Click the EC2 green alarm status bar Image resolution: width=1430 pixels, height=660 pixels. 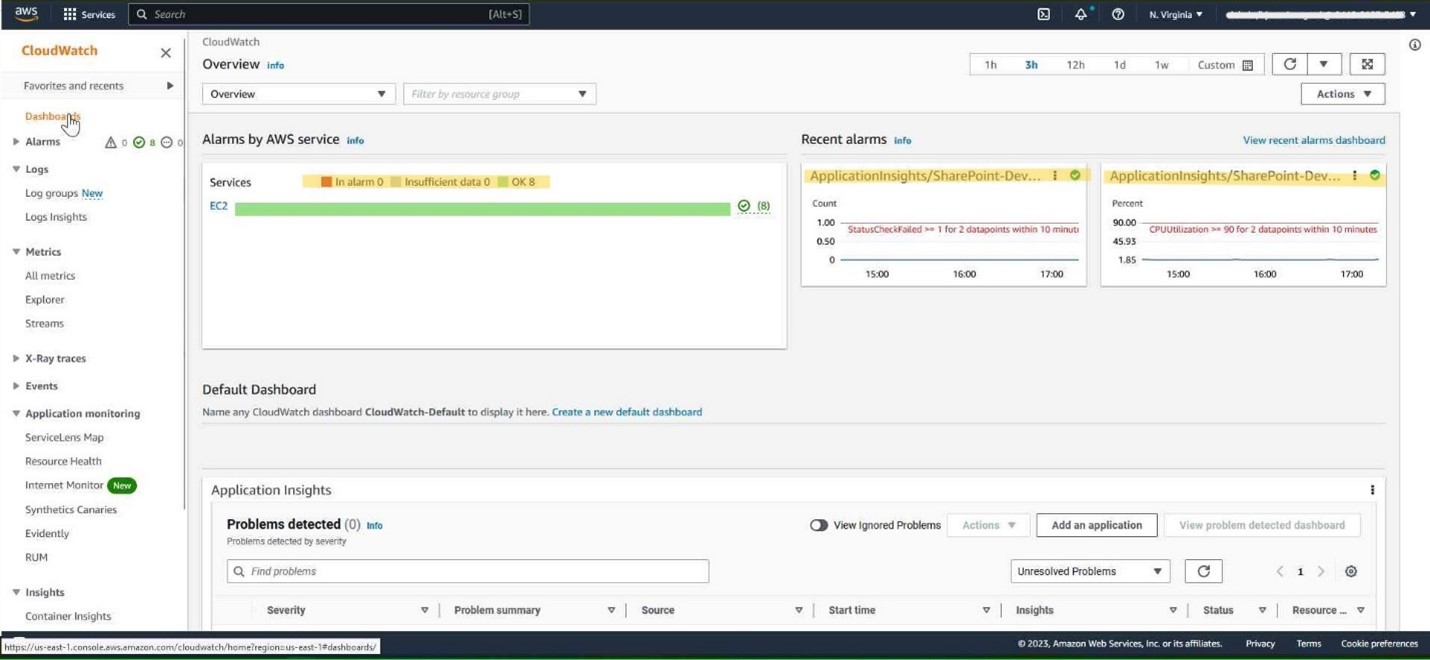click(483, 209)
